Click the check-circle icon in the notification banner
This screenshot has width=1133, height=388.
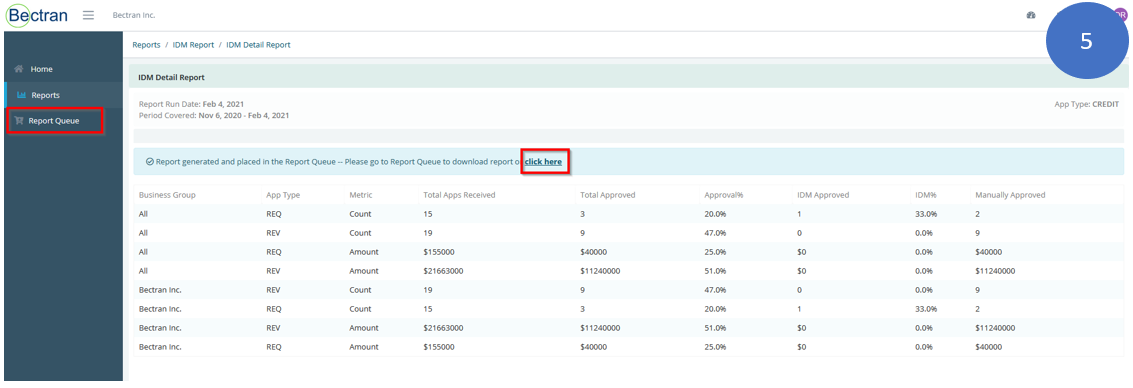tap(150, 162)
